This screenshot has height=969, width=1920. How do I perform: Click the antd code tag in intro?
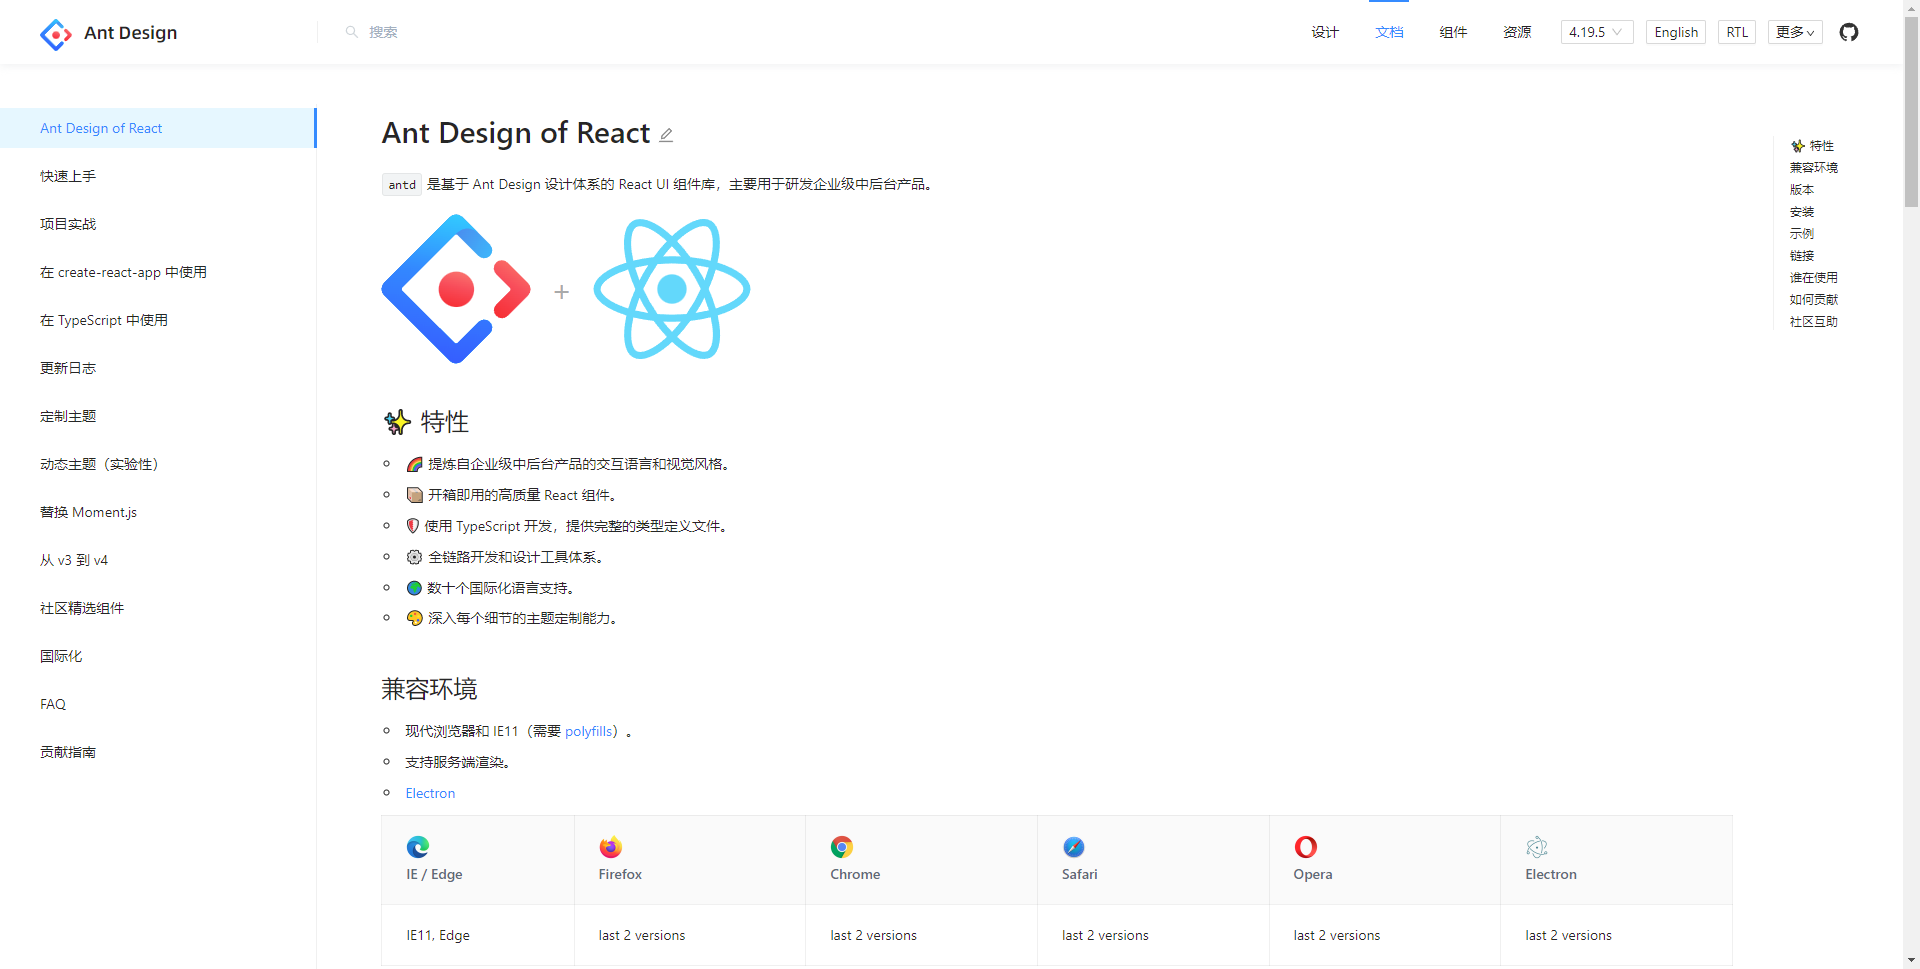click(402, 184)
